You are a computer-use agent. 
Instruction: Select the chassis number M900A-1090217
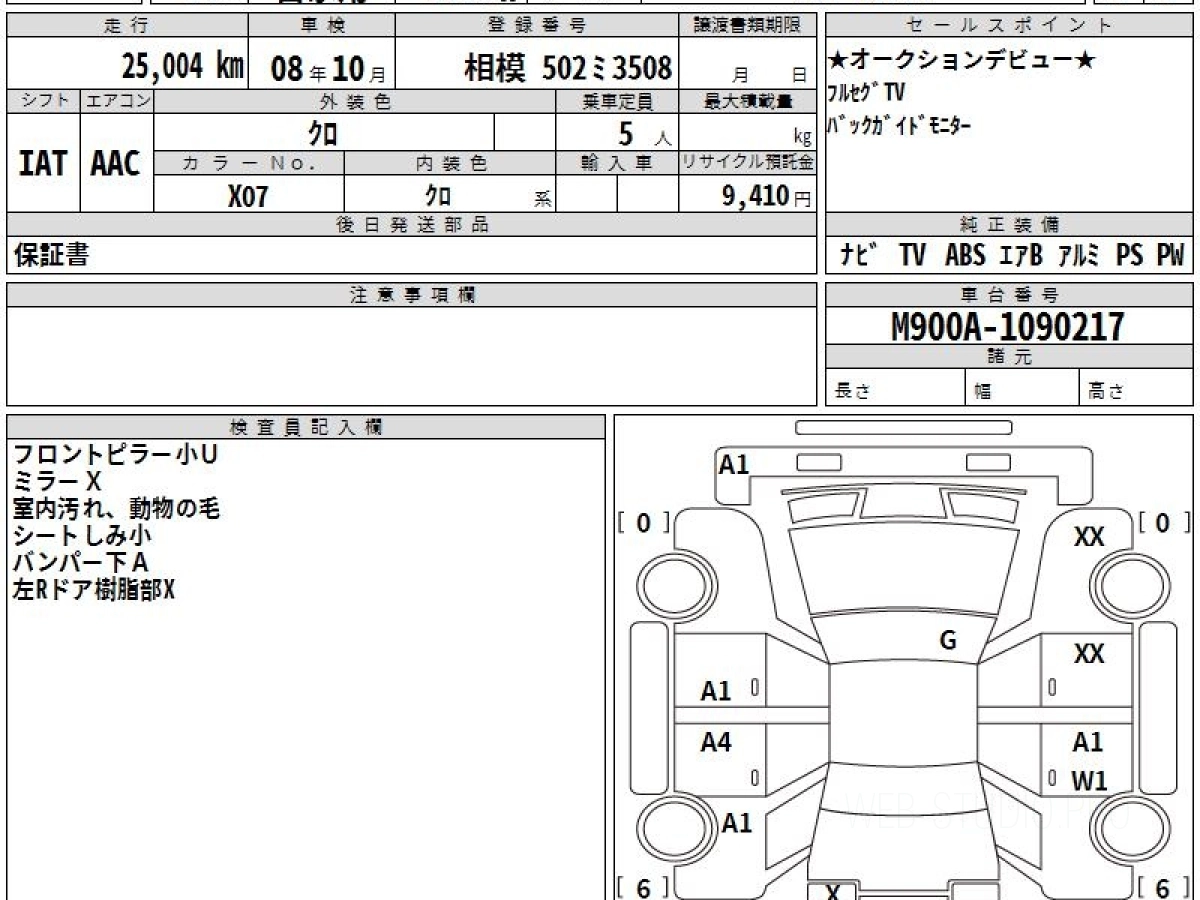tap(1008, 326)
